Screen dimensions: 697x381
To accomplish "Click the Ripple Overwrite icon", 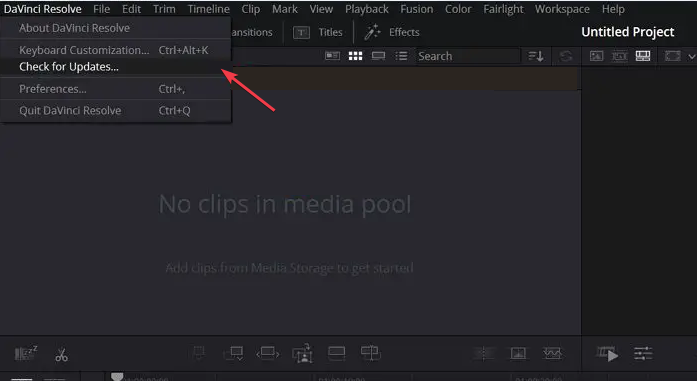I will [268, 353].
